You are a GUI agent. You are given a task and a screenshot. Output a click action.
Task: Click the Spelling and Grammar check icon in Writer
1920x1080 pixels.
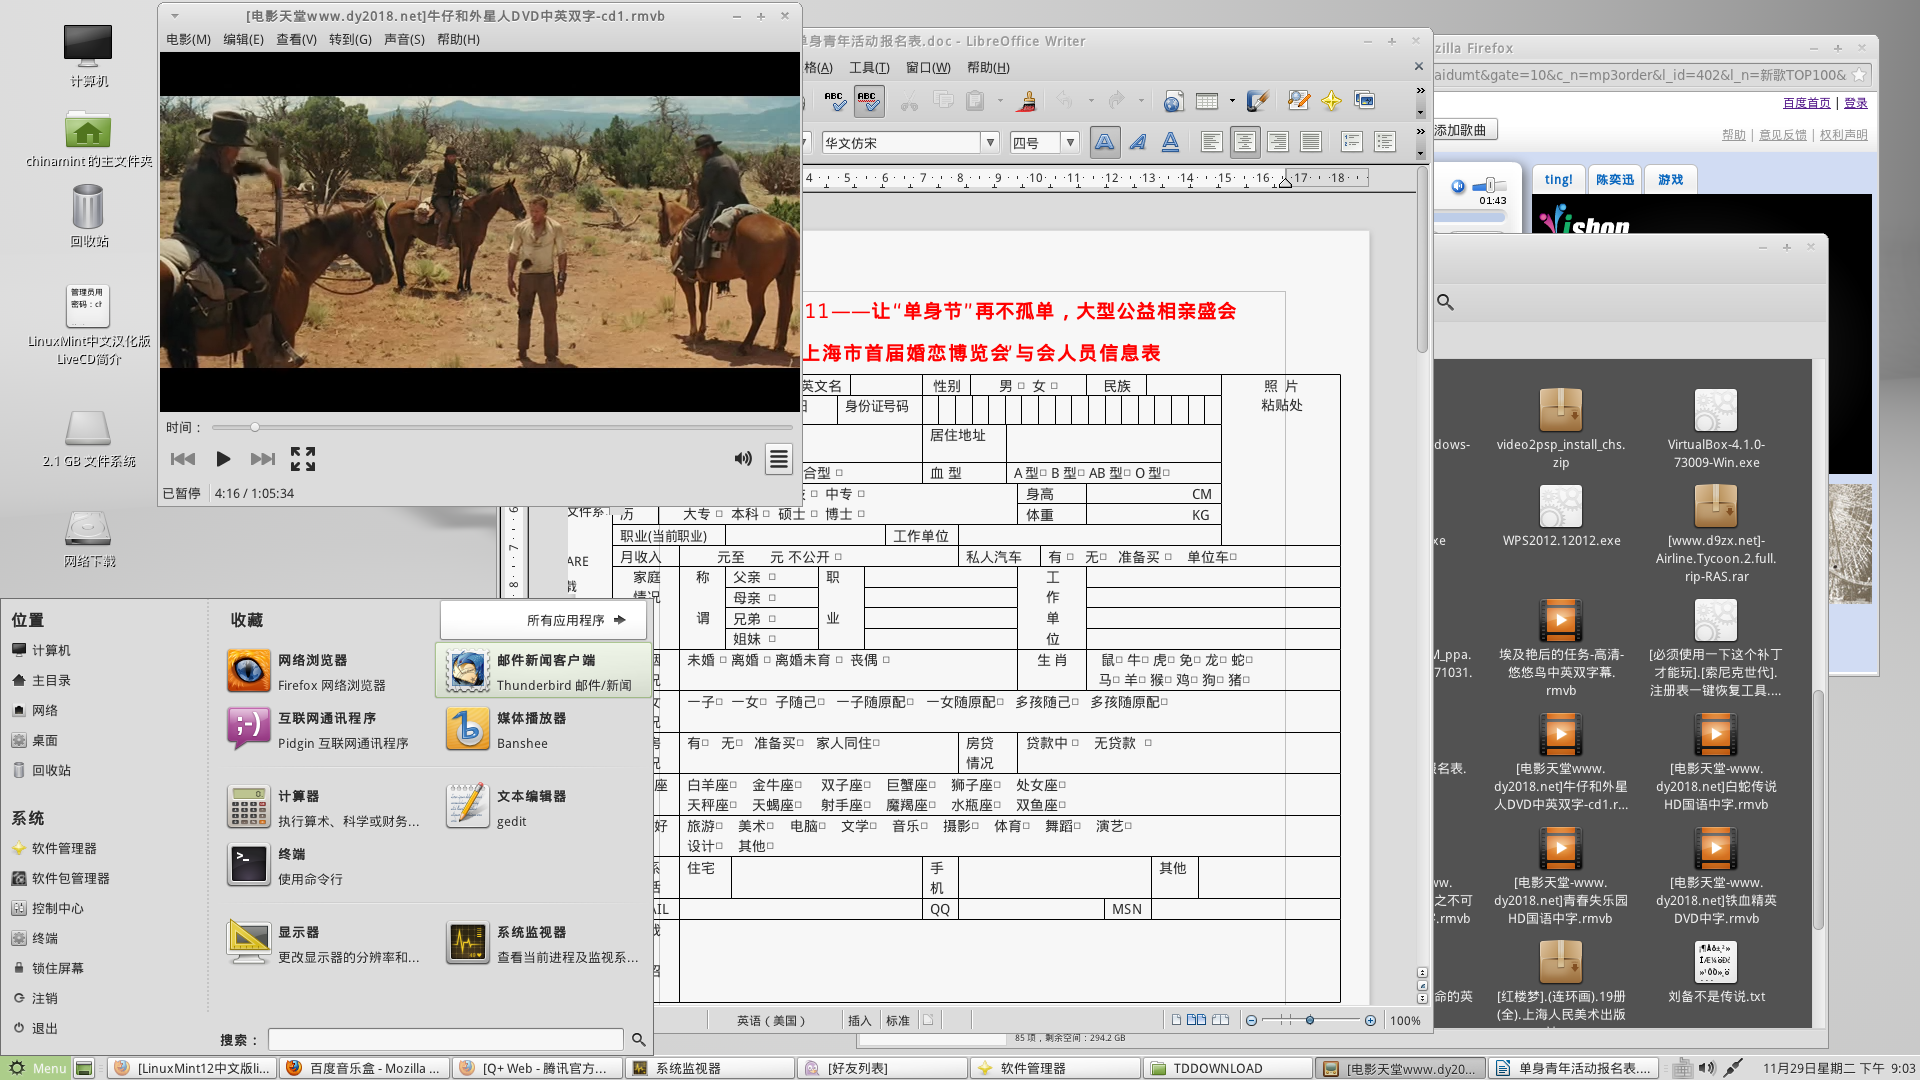(834, 100)
